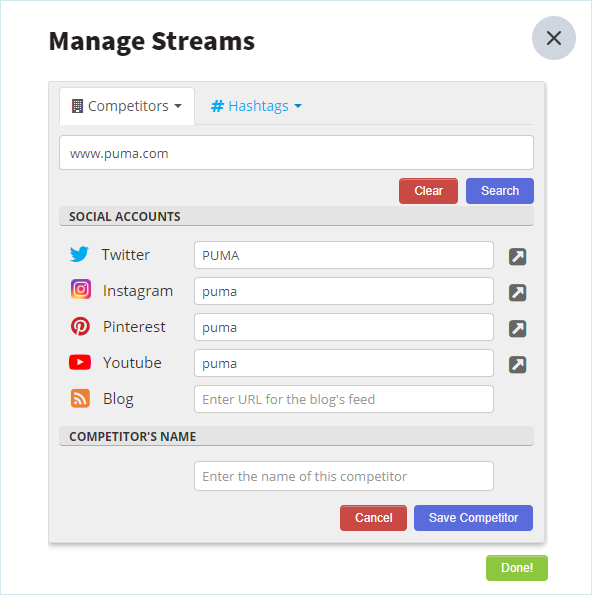
Task: Click the blue Search button
Action: 500,191
